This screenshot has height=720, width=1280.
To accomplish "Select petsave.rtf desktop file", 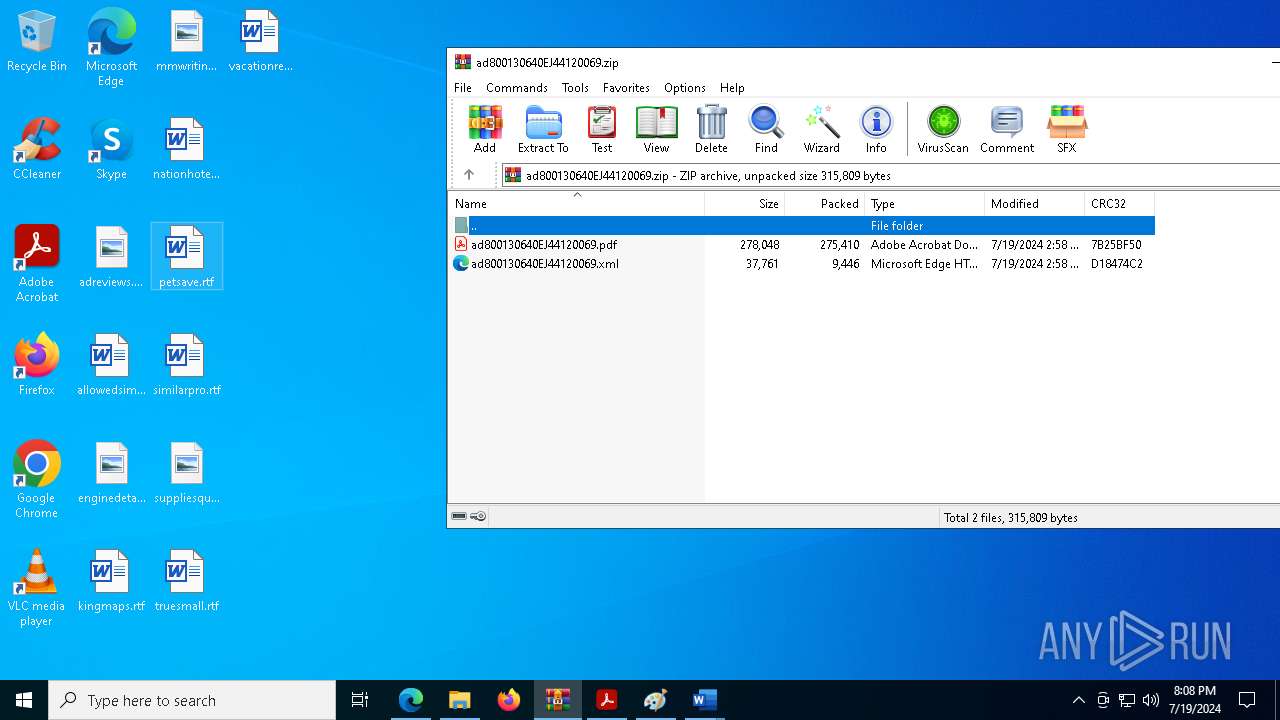I will pyautogui.click(x=186, y=257).
